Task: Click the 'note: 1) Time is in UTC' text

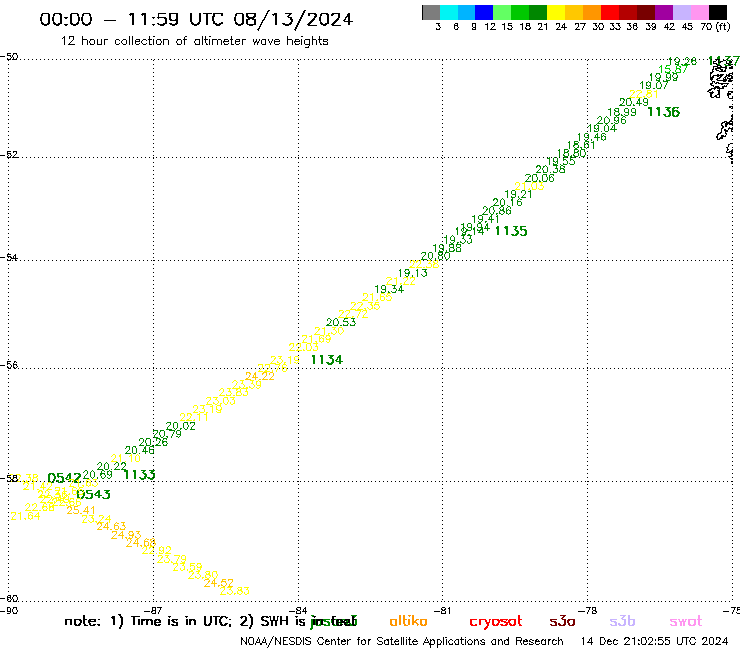Action: click(x=148, y=621)
